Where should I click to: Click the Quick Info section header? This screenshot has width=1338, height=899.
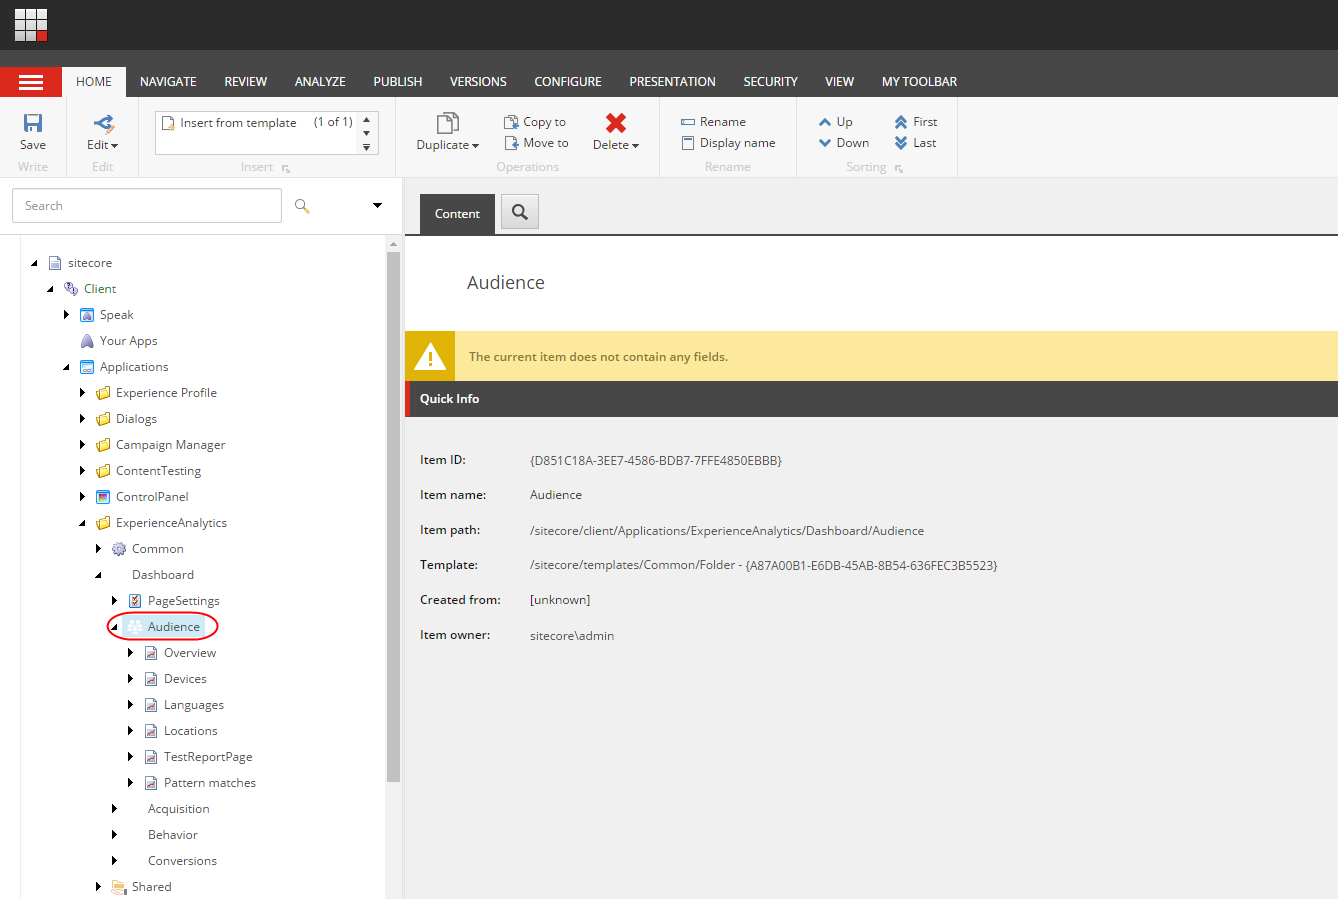871,399
